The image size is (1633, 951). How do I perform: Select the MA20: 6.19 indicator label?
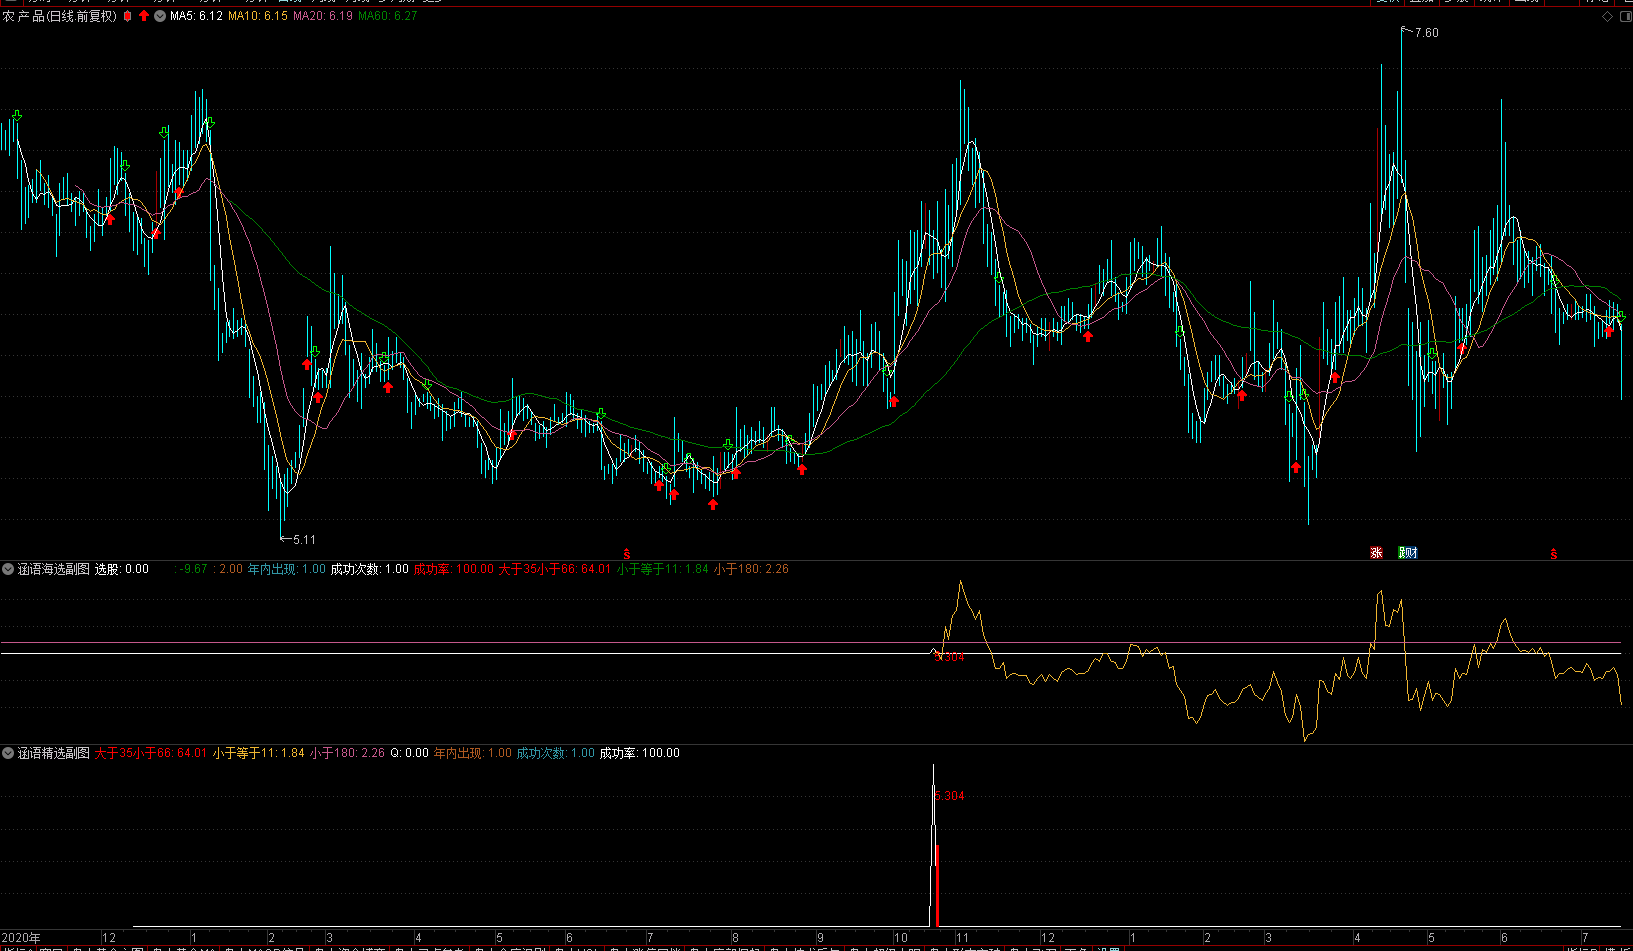(x=323, y=16)
